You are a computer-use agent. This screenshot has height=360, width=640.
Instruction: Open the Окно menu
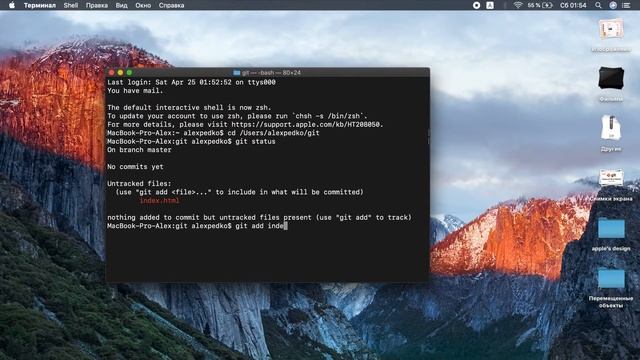tap(143, 5)
